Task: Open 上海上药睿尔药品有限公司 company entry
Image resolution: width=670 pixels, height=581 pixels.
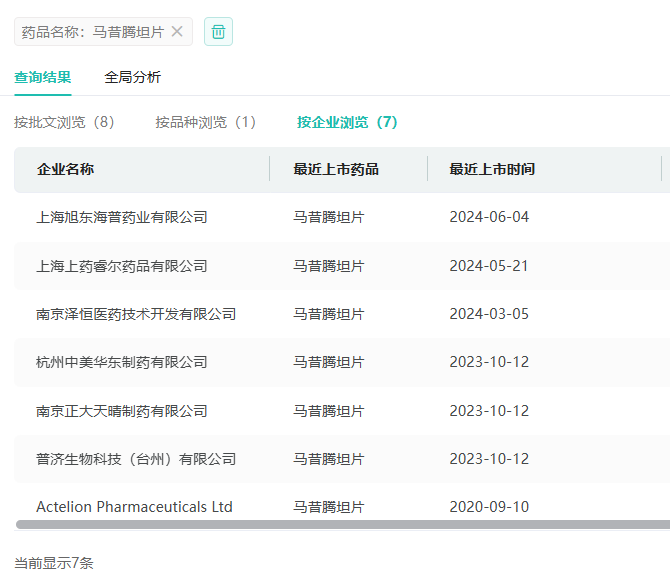Action: 122,266
